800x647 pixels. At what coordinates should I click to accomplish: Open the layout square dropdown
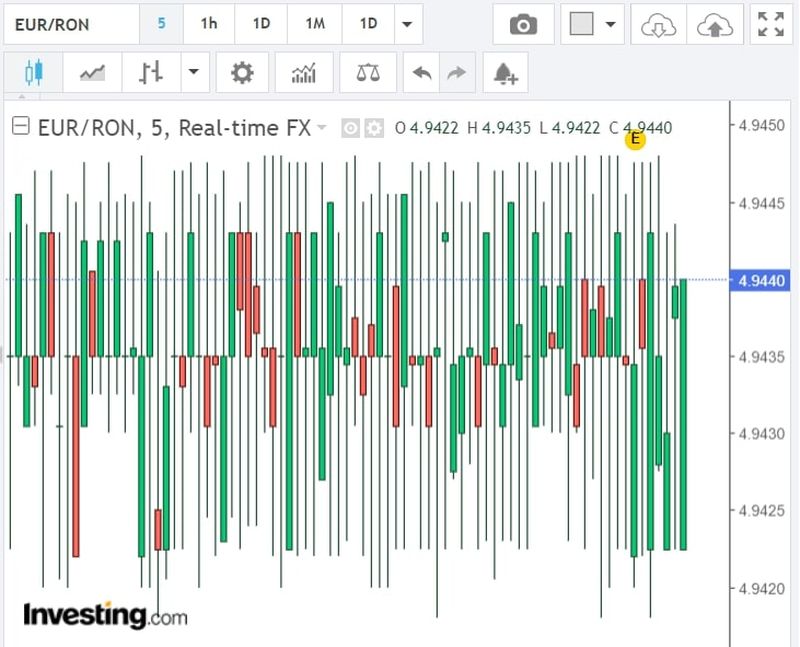point(594,24)
